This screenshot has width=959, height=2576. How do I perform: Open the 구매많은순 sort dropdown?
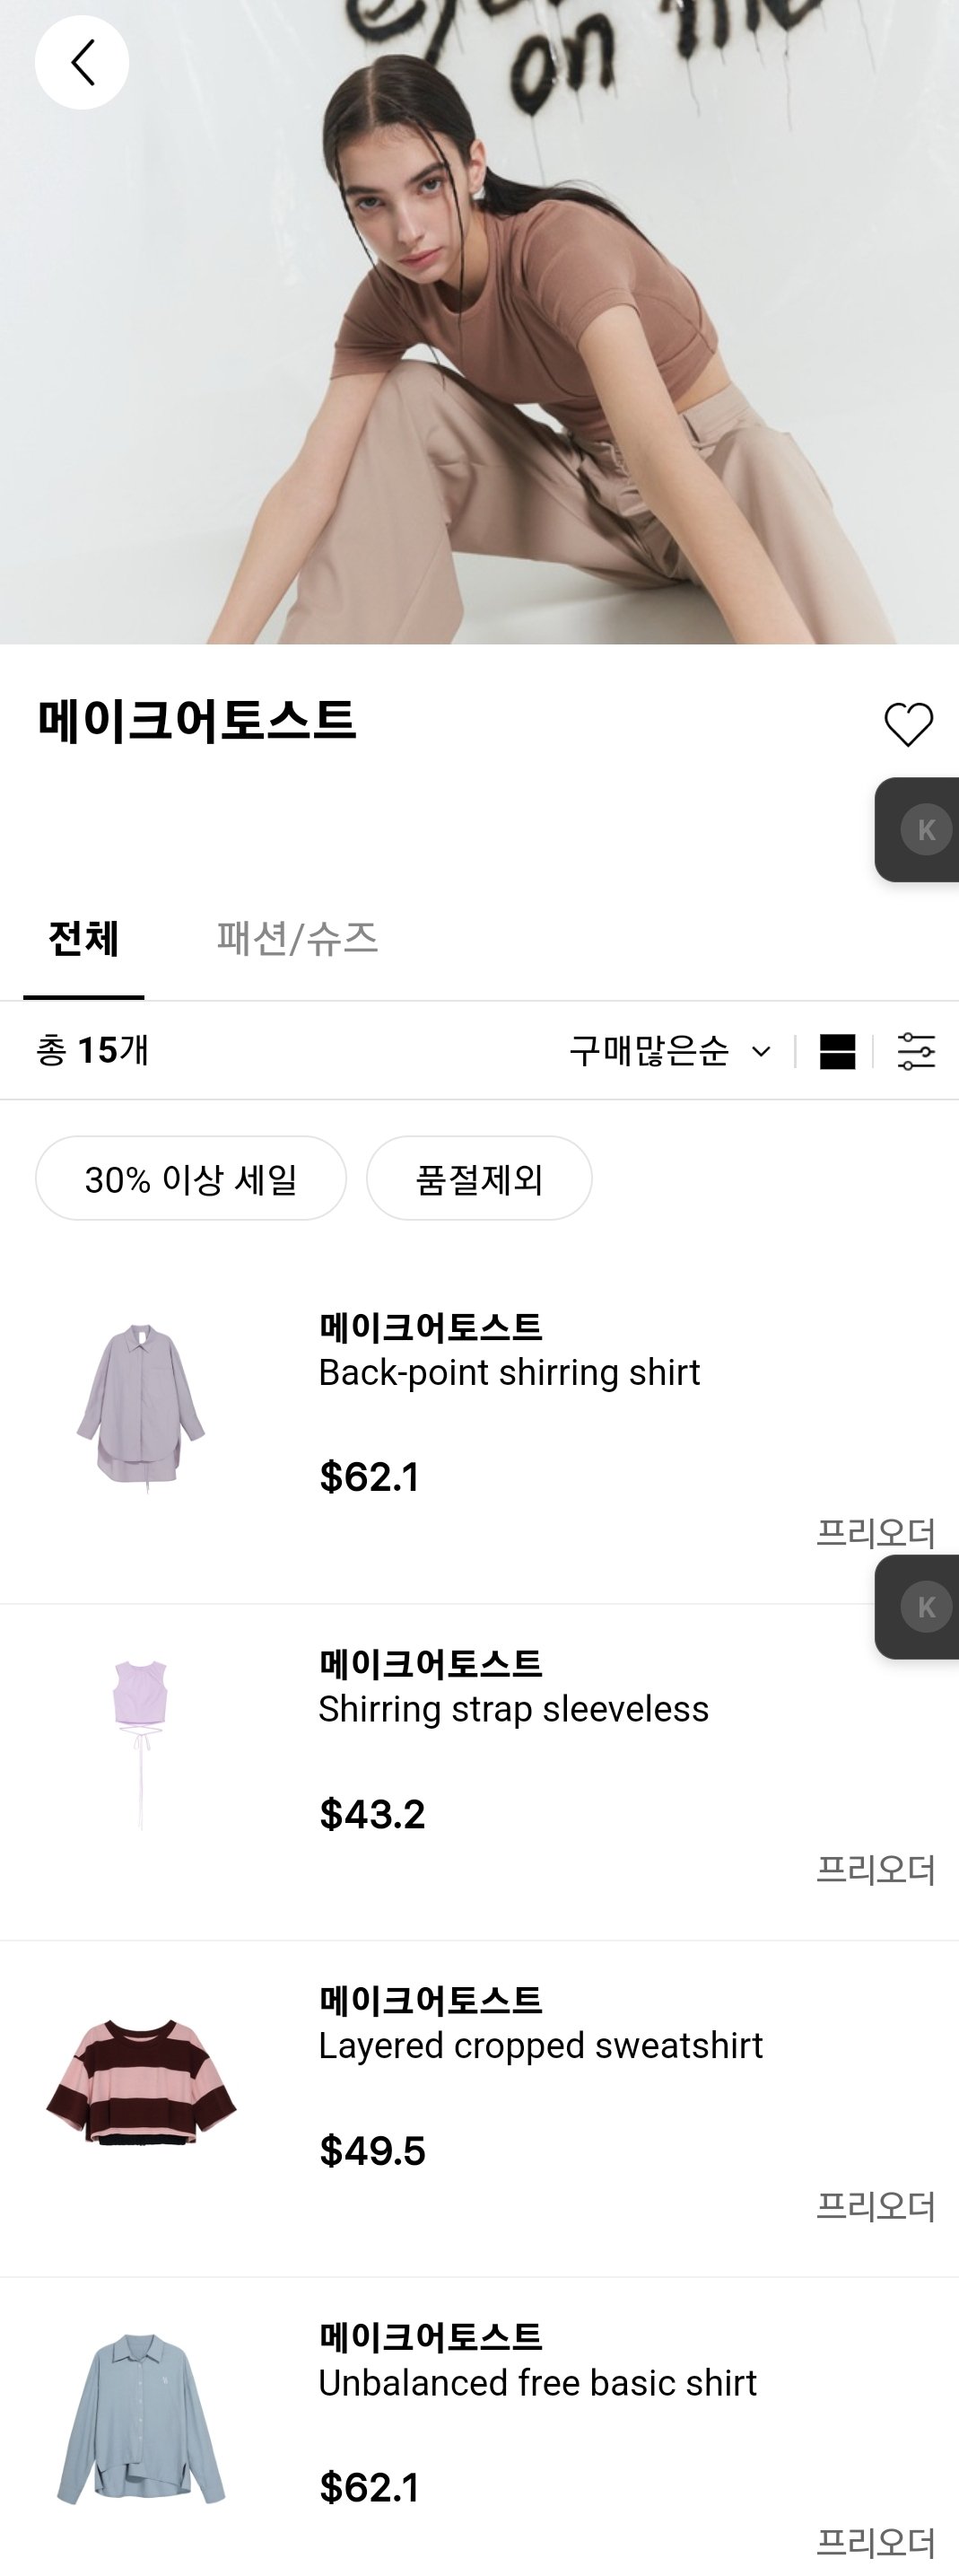(x=669, y=1051)
